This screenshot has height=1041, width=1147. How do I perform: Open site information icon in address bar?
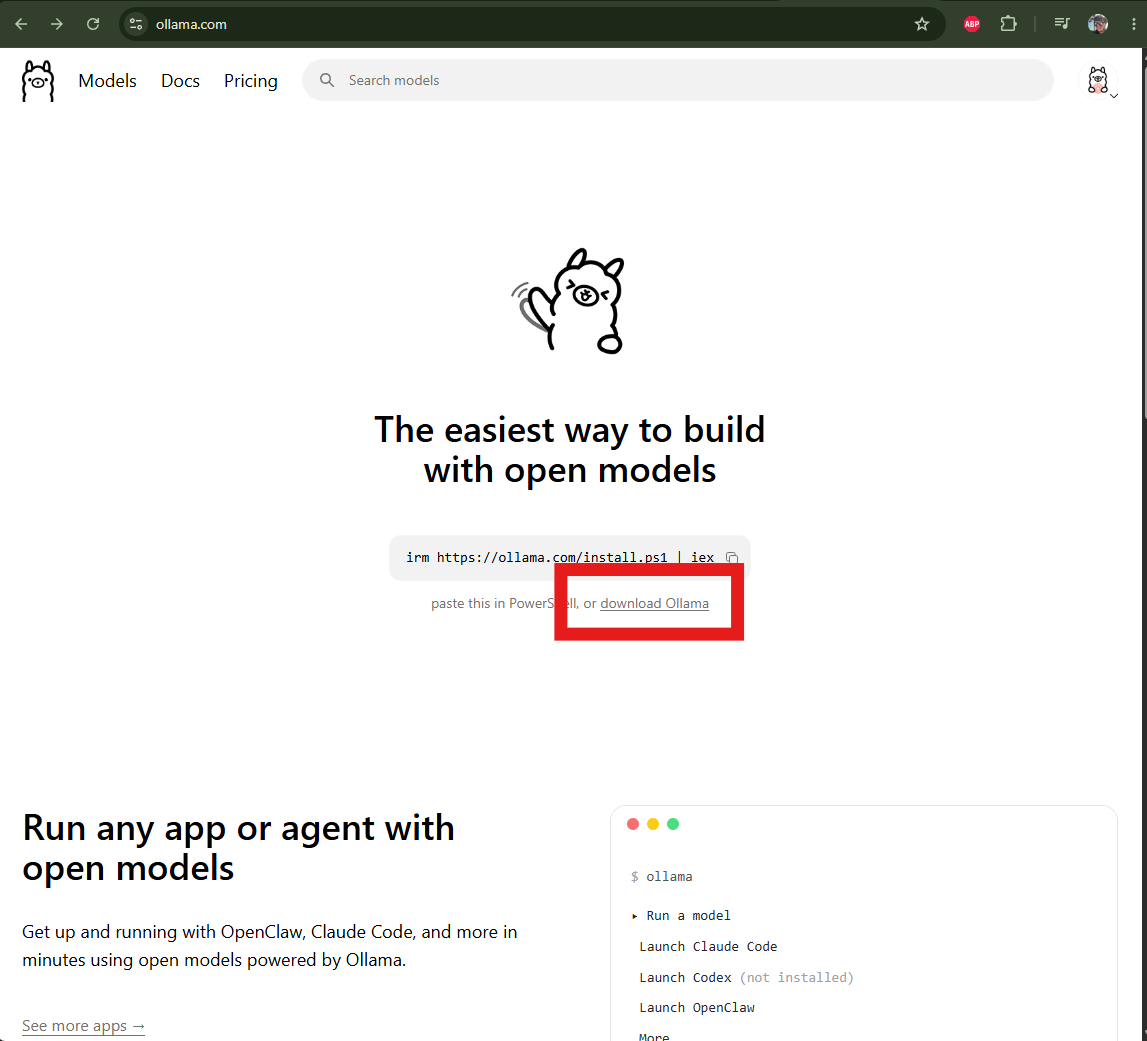(x=136, y=24)
